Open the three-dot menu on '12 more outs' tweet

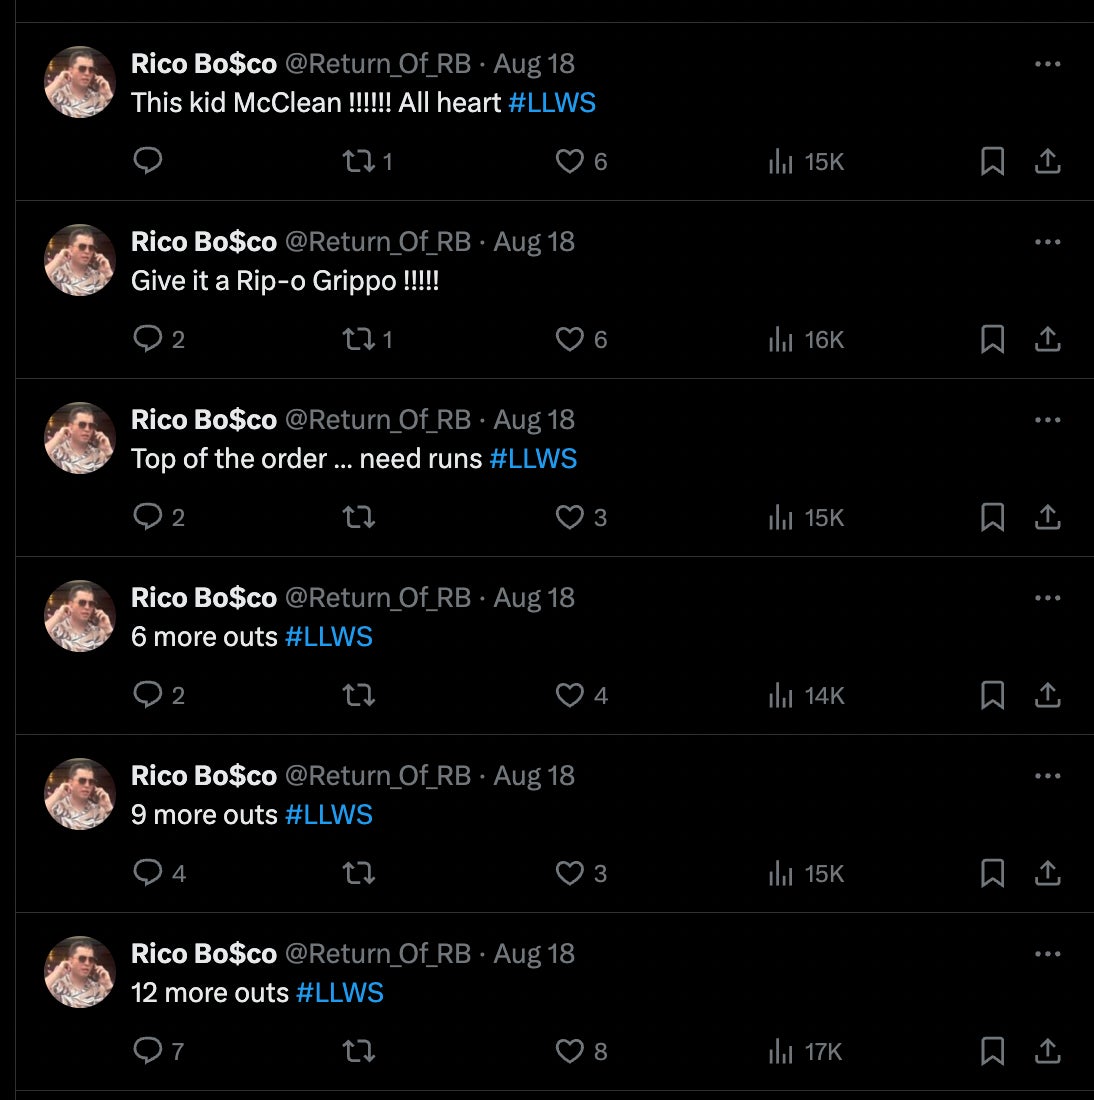point(1047,954)
